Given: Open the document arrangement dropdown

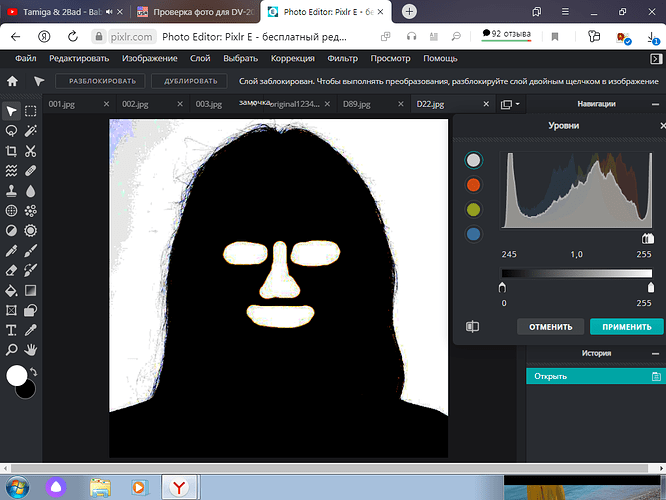Looking at the screenshot, I should pyautogui.click(x=511, y=104).
